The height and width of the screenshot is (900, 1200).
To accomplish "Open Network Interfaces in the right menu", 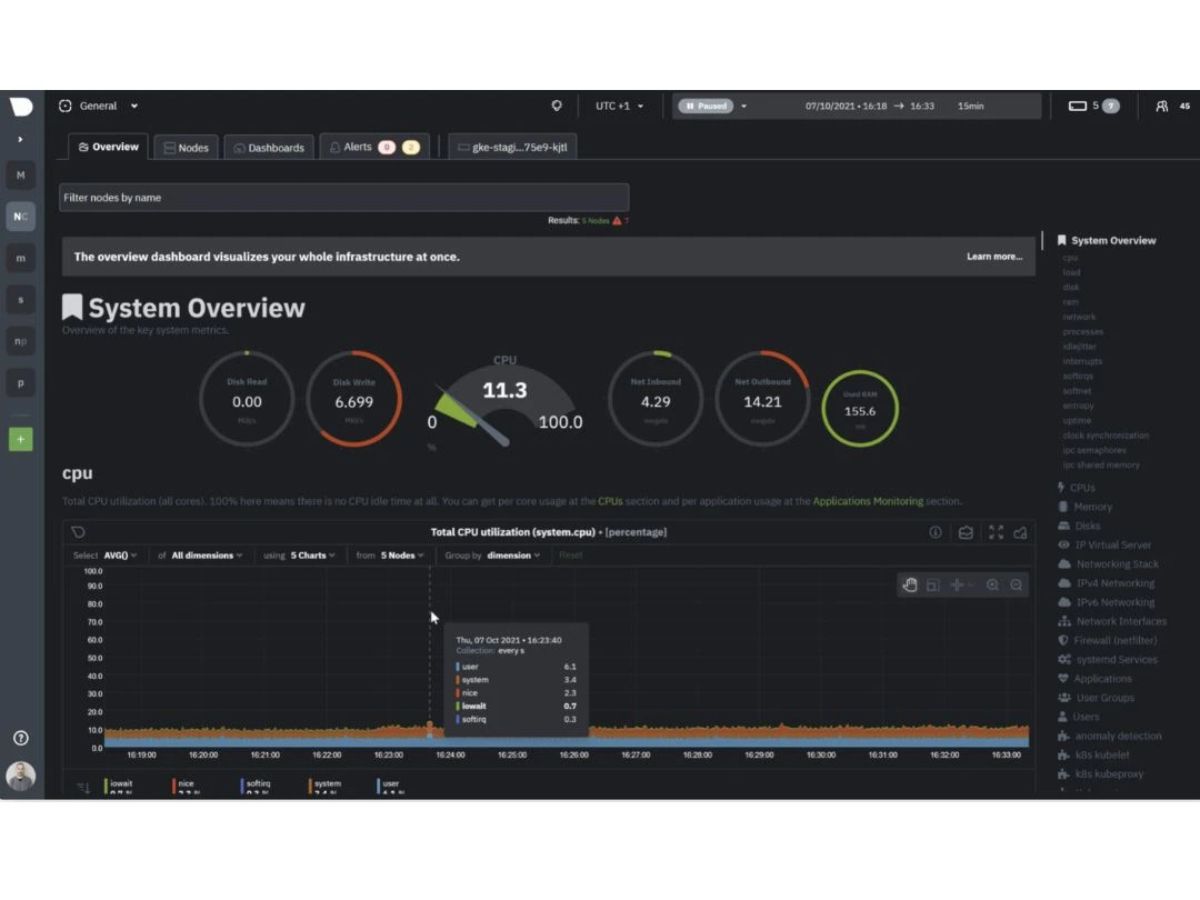I will tap(1112, 621).
